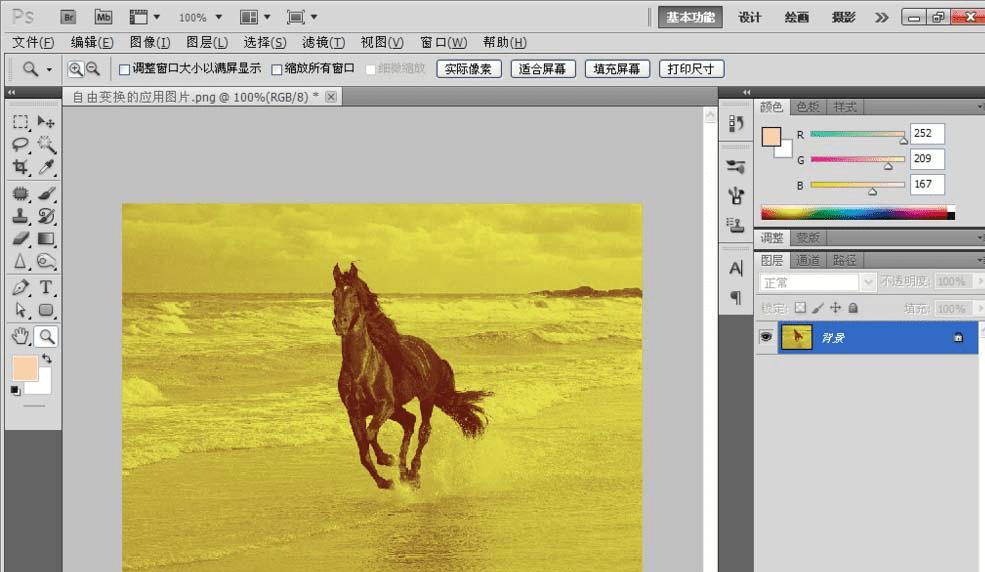Click the 适合屏幕 button

pyautogui.click(x=543, y=69)
